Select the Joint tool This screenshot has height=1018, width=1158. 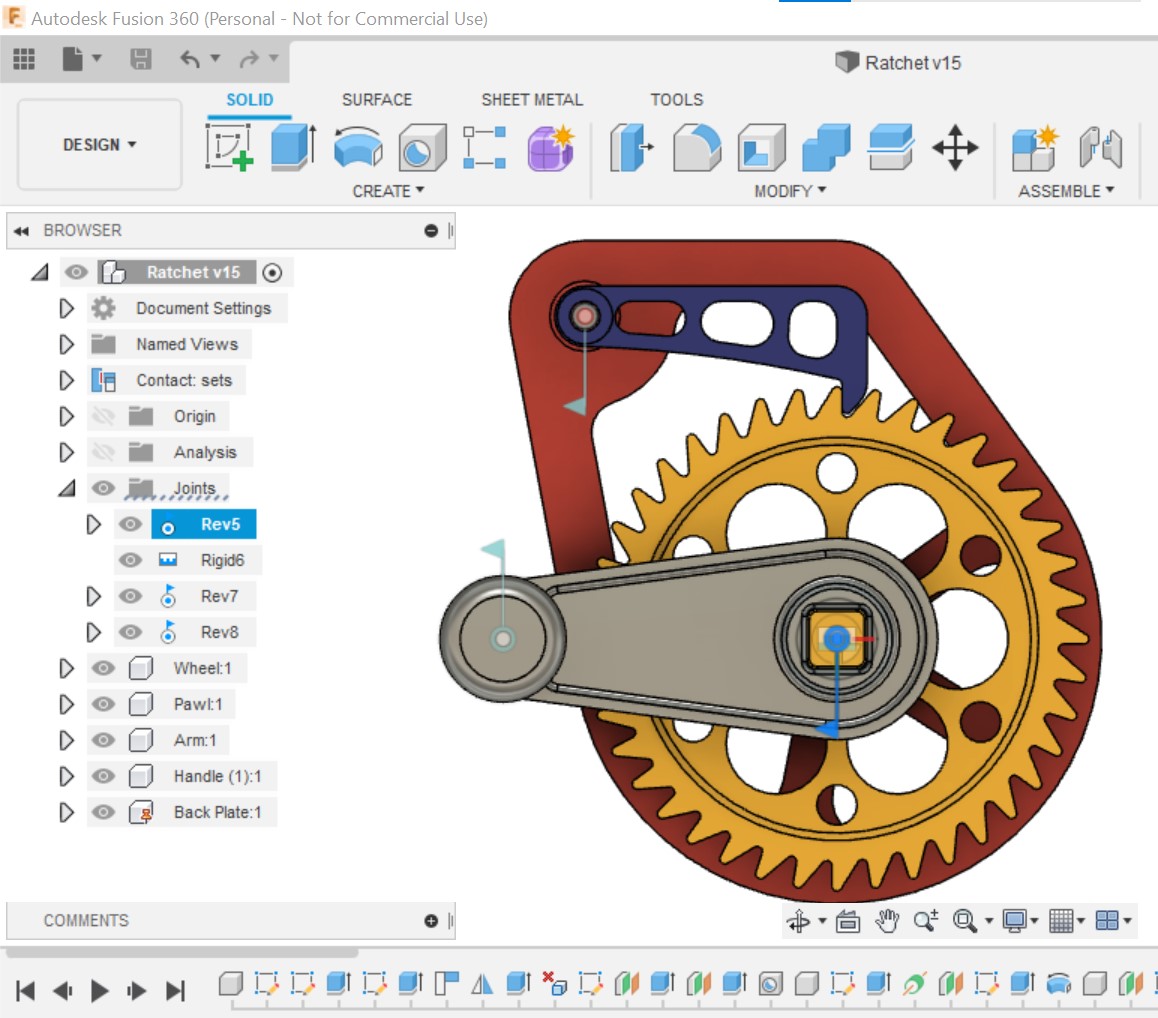click(1100, 148)
